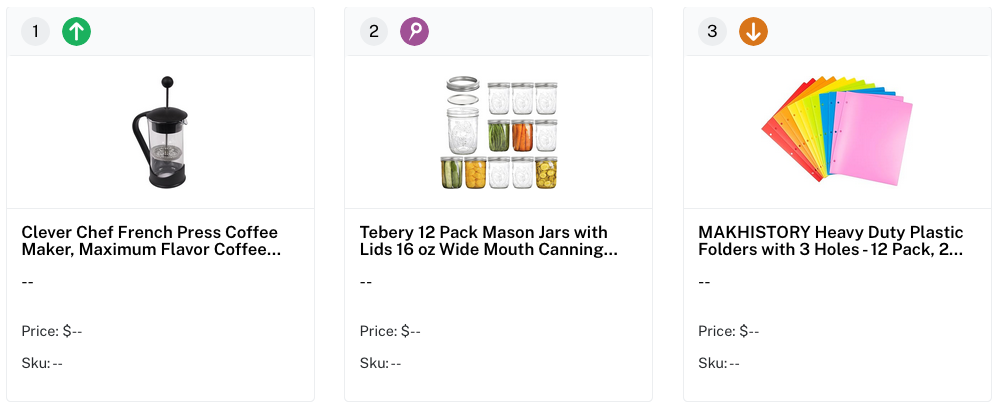Click the Sku field on the French Press card
The width and height of the screenshot is (998, 410).
pos(42,363)
